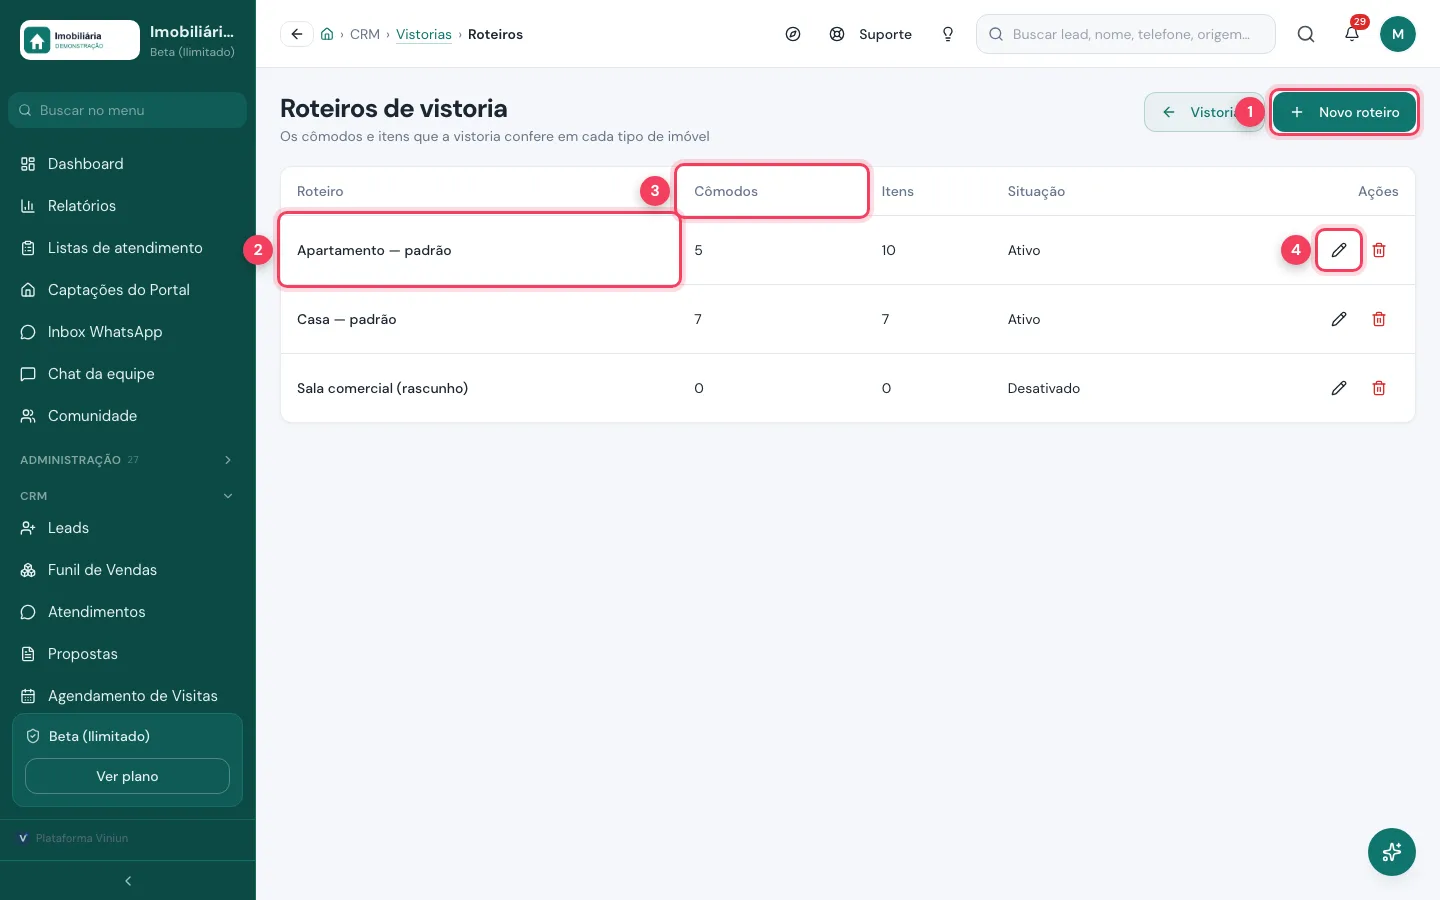Open the lightbulb tips icon

click(x=948, y=34)
